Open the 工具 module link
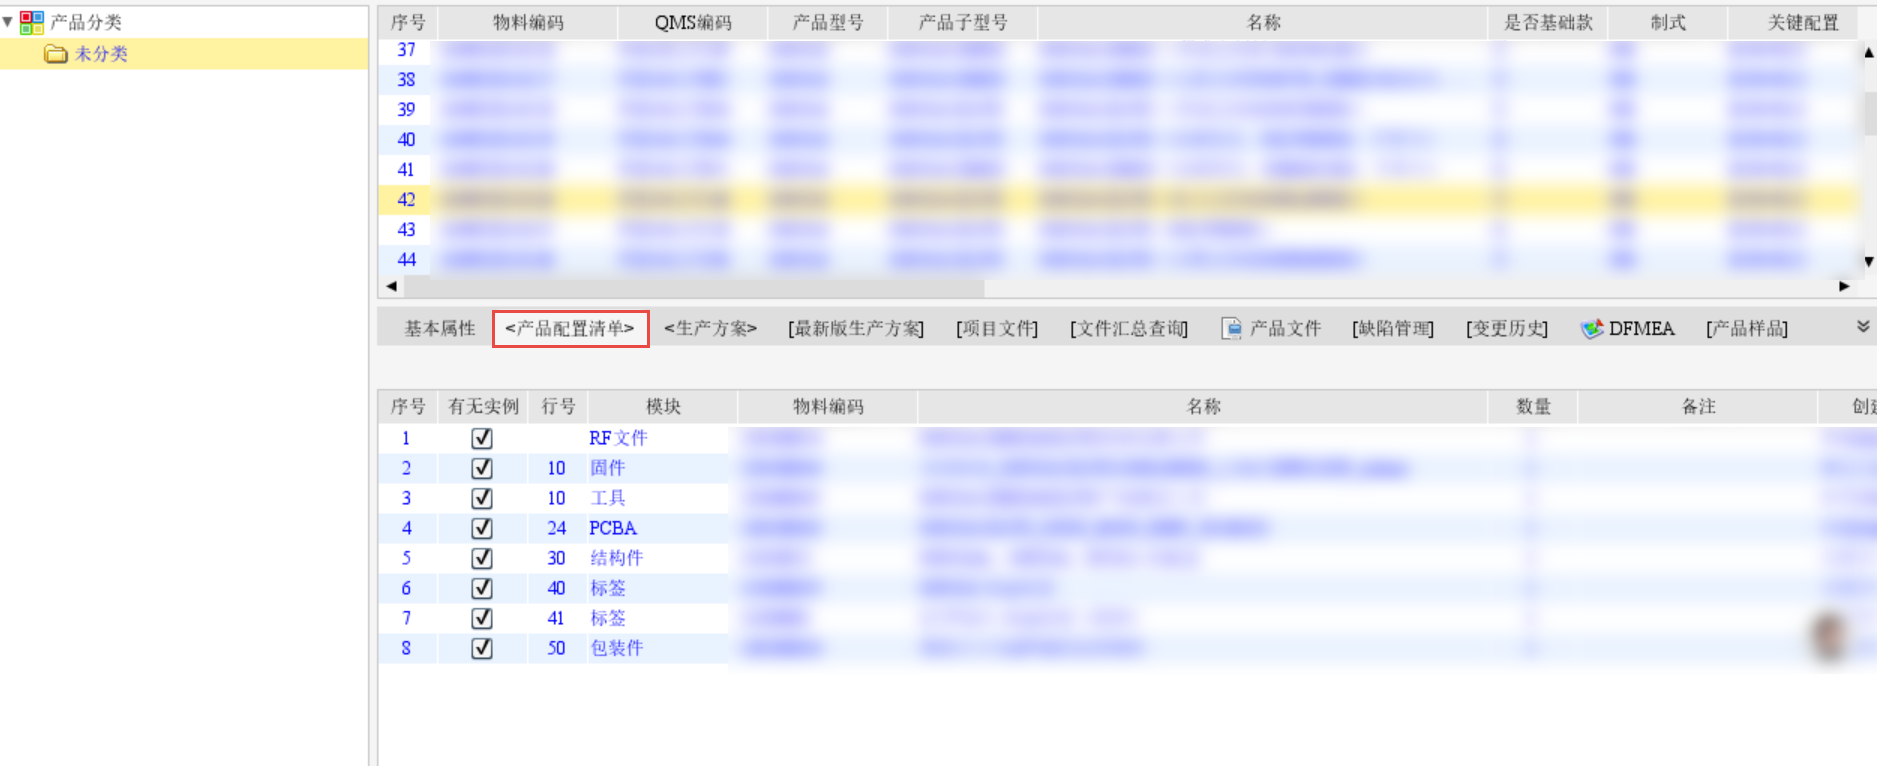The image size is (1877, 766). (x=608, y=498)
